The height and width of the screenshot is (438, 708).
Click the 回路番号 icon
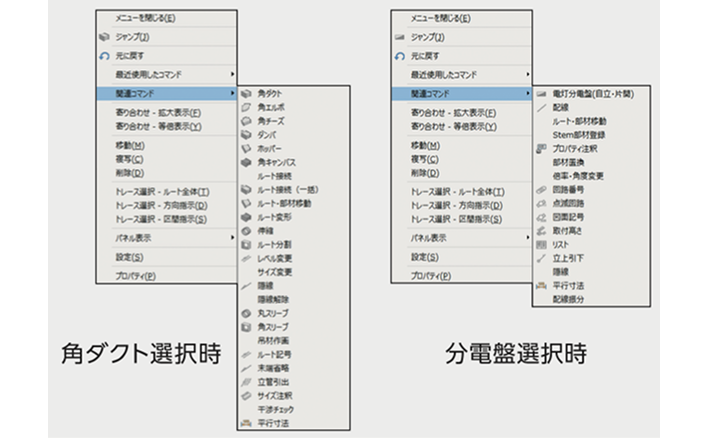click(541, 190)
